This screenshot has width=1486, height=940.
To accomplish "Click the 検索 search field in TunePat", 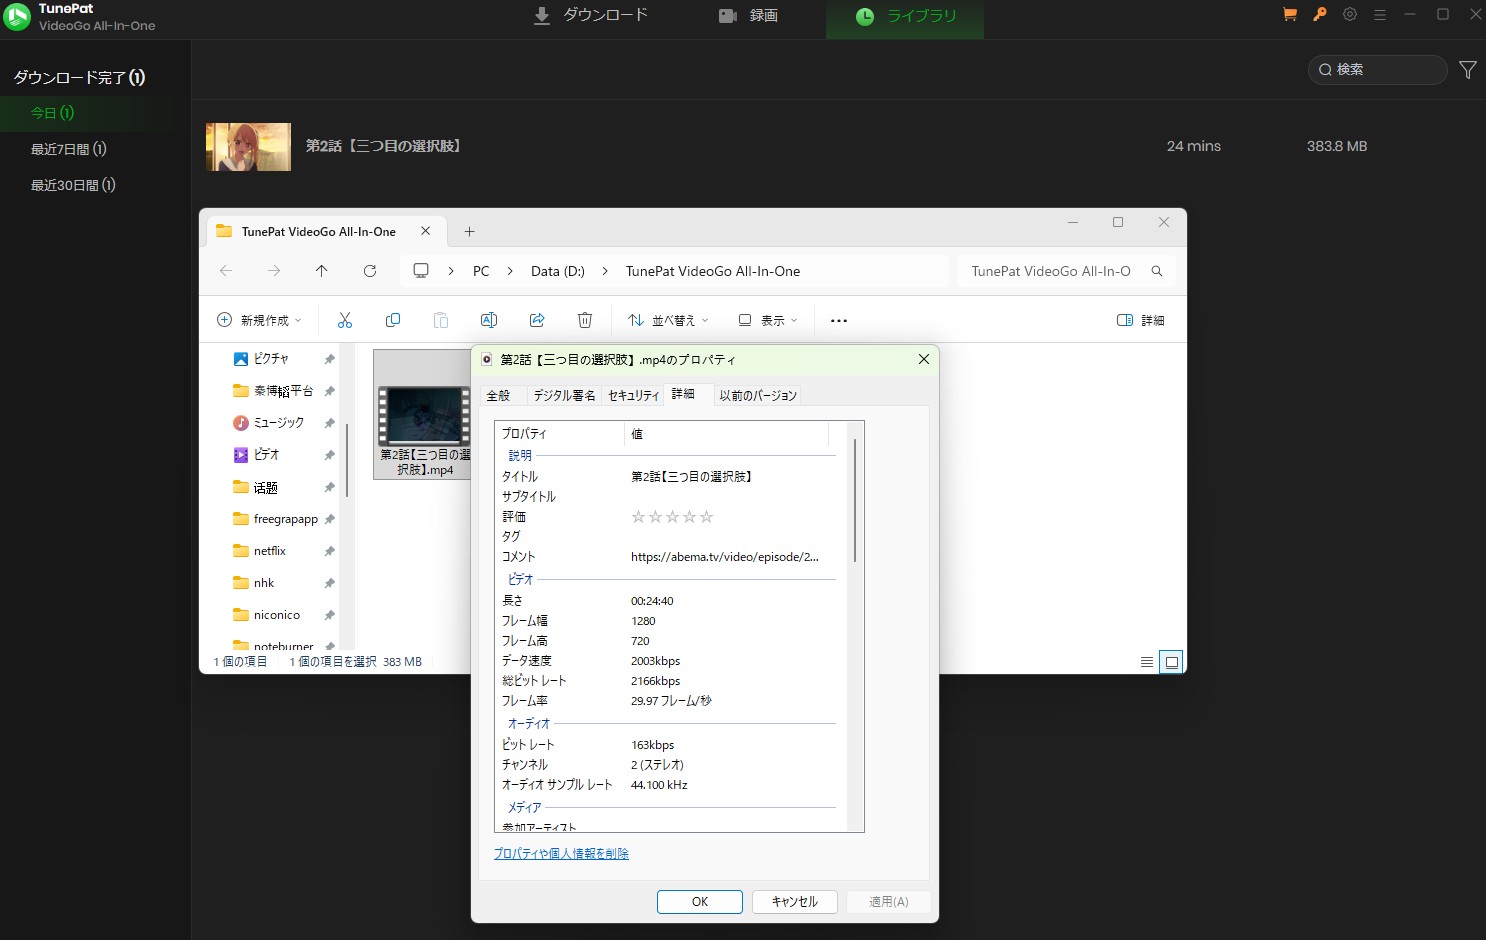I will tap(1384, 69).
